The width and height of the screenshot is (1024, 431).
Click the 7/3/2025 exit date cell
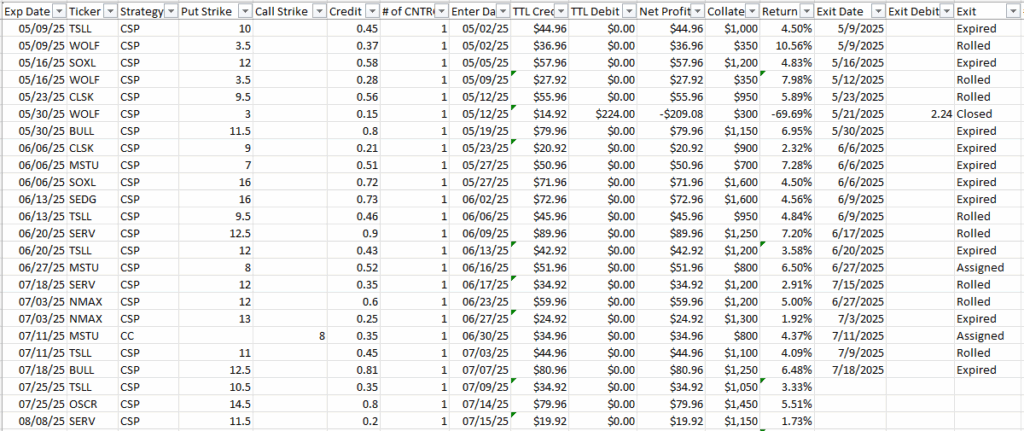coord(851,318)
